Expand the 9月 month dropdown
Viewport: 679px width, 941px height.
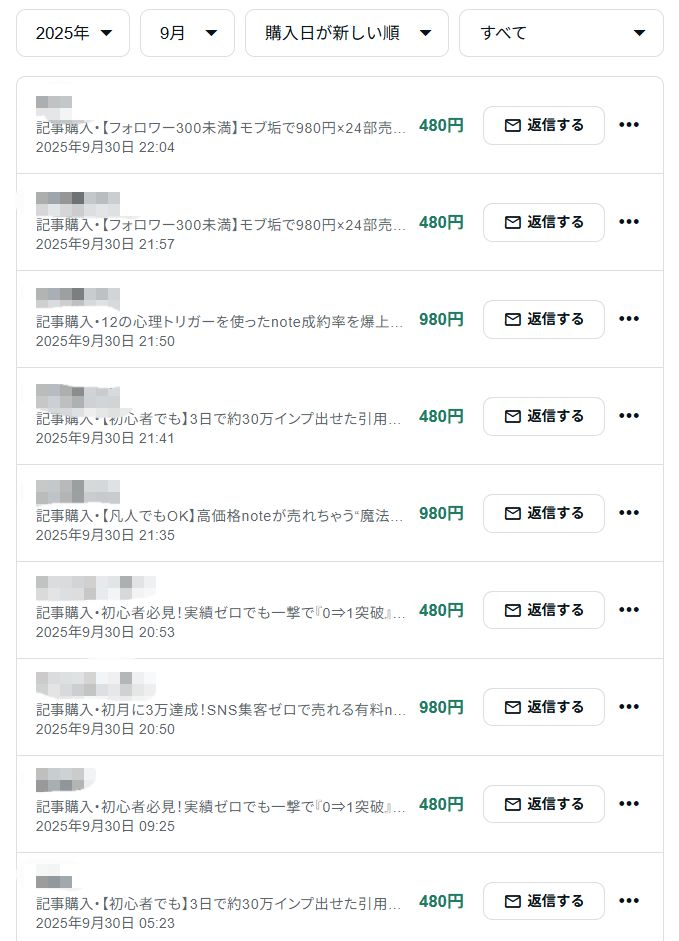[x=187, y=33]
